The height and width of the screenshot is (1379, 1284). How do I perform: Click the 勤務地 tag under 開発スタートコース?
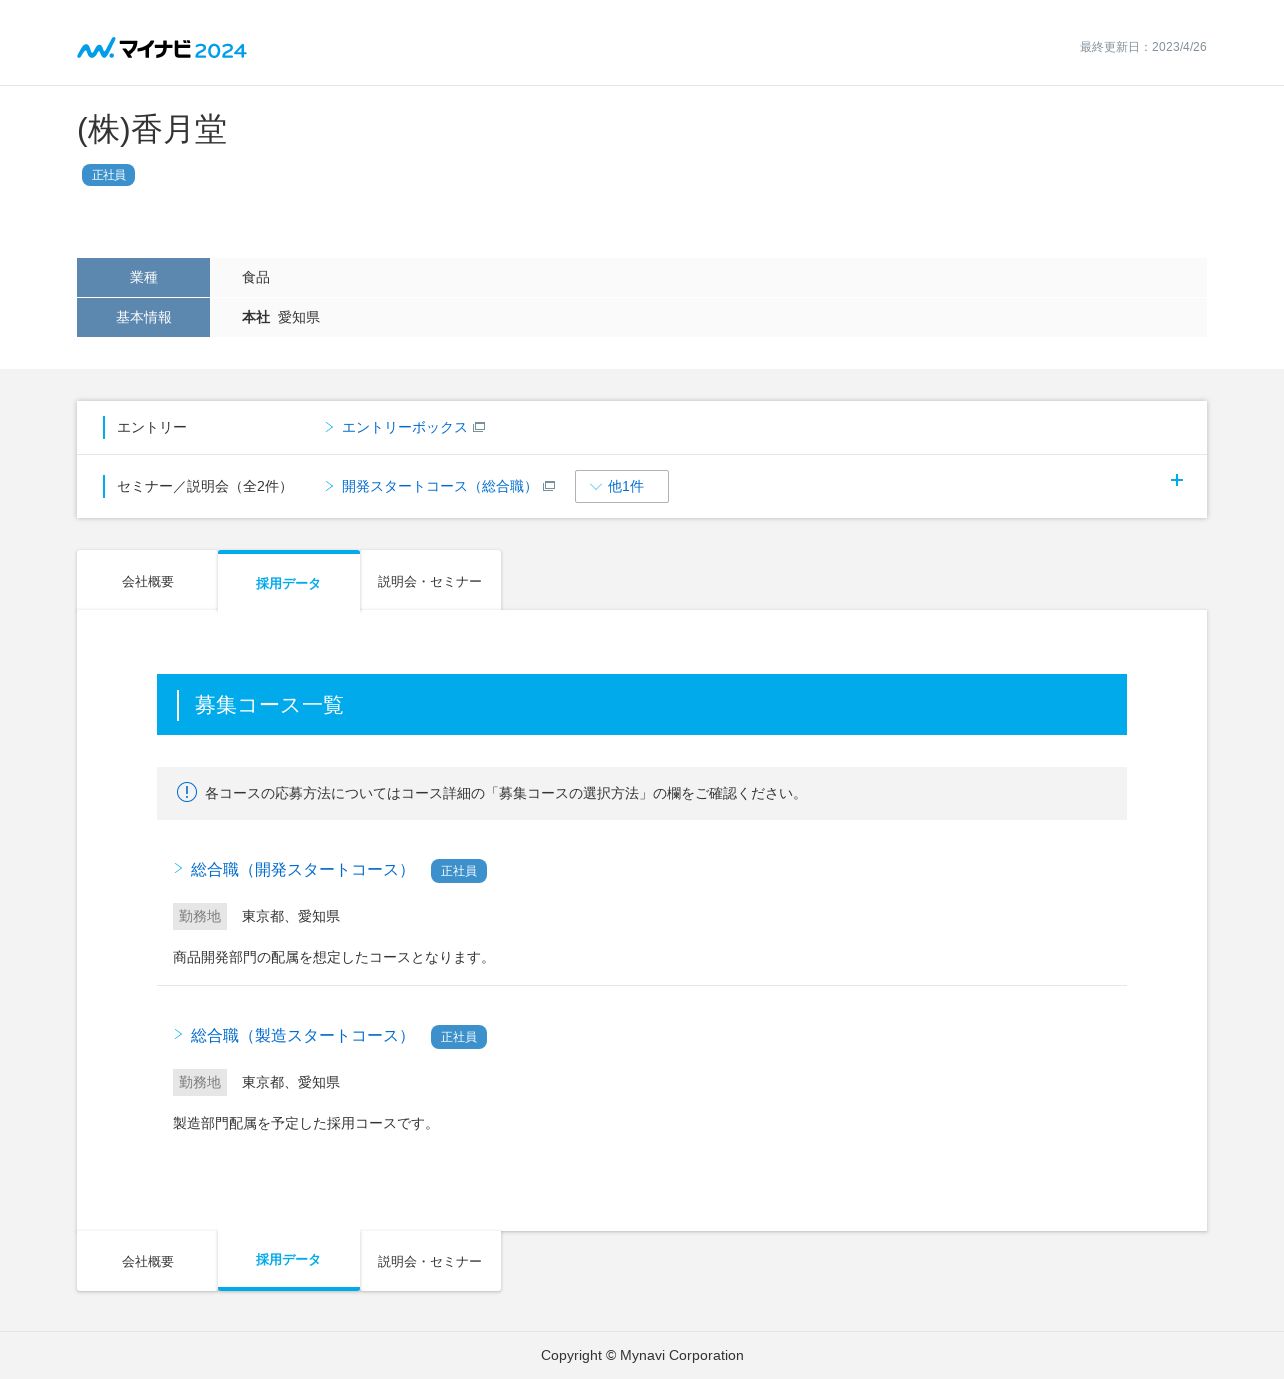click(x=200, y=916)
